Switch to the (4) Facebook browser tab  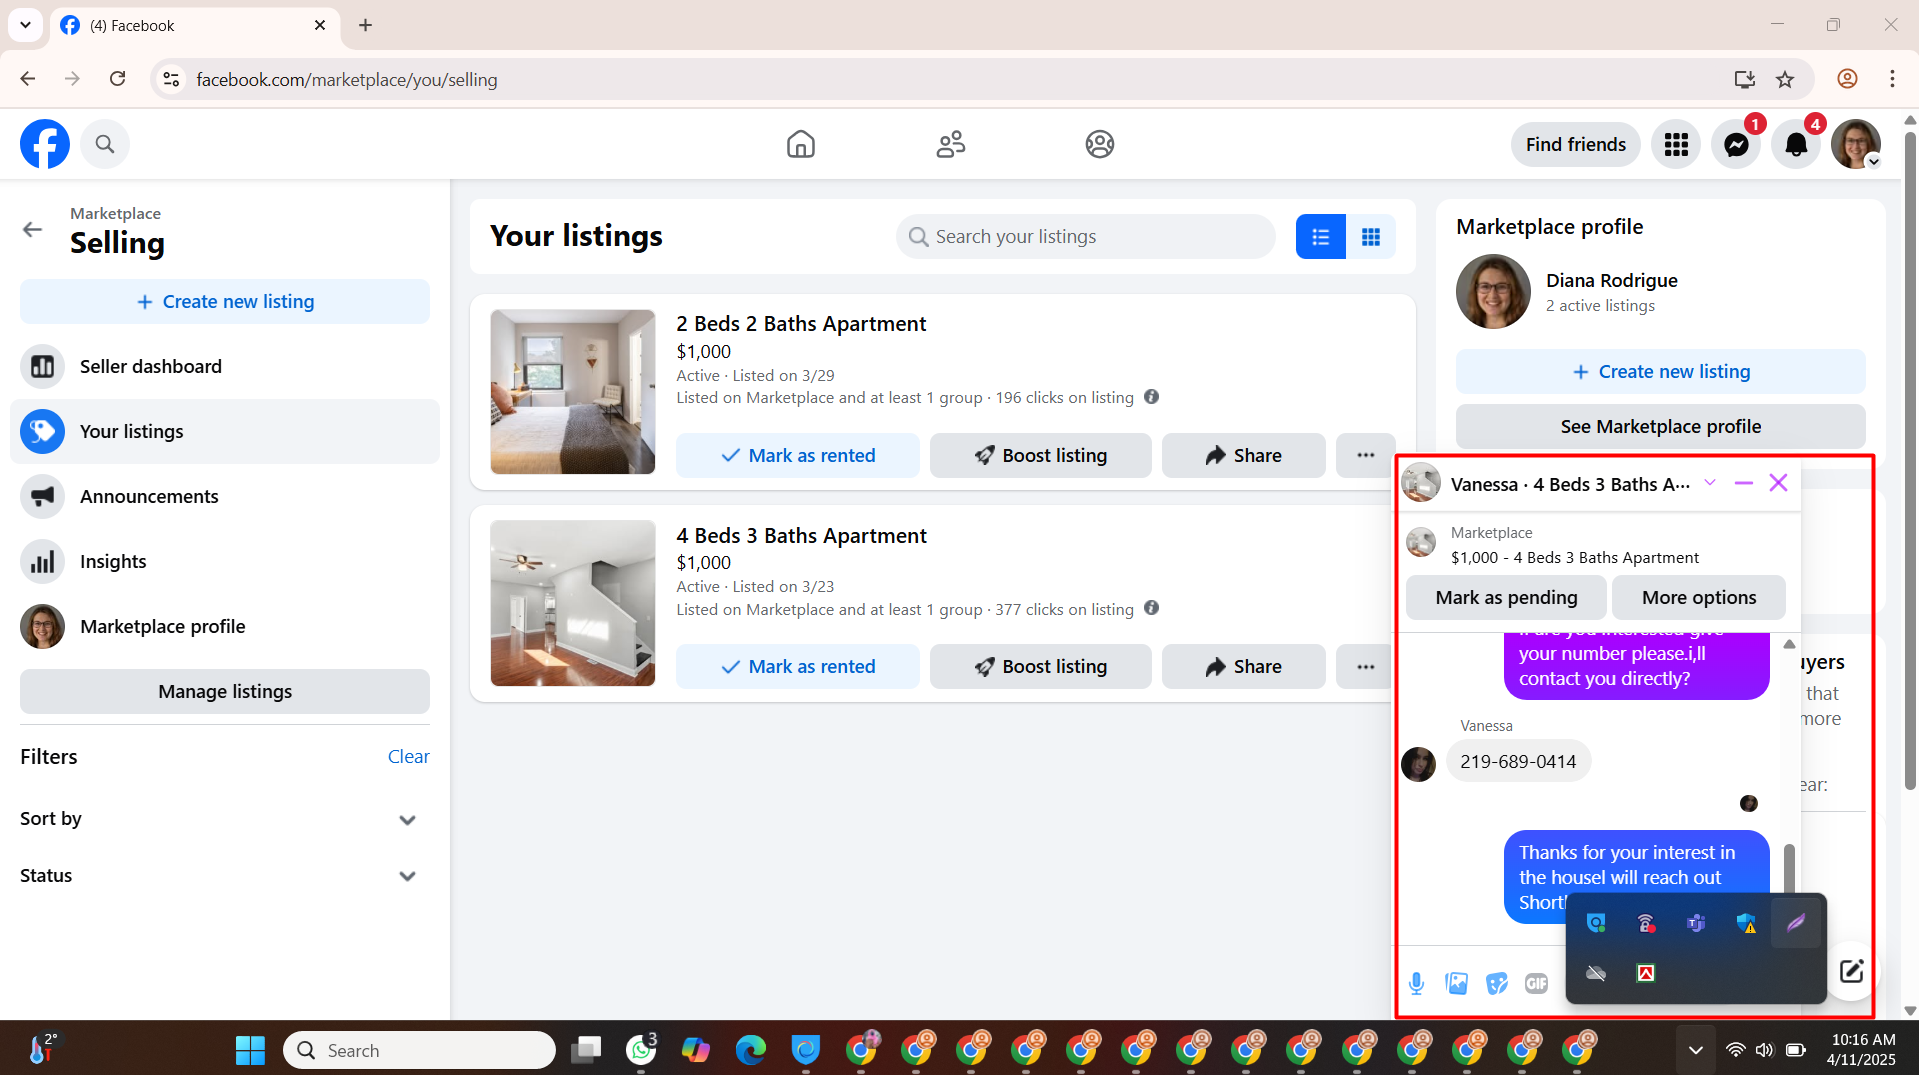coord(195,25)
